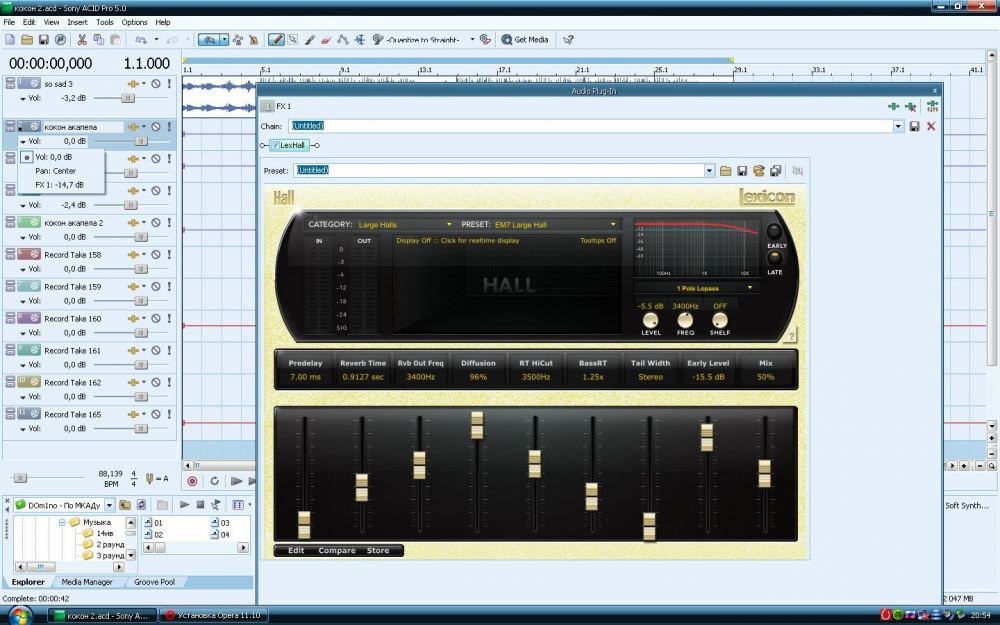
Task: Open the Insert menu
Action: [x=77, y=22]
